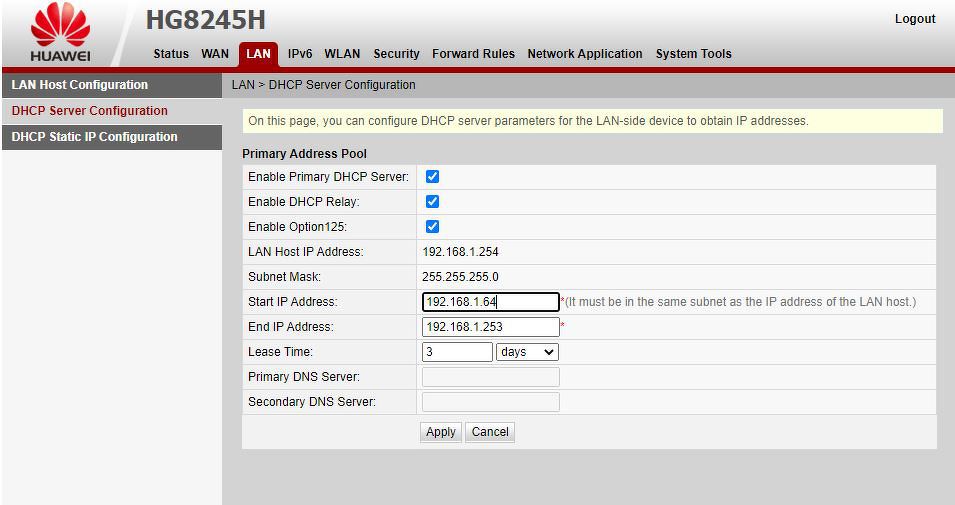Click the same subnet hint text
The height and width of the screenshot is (505, 955).
pos(740,302)
